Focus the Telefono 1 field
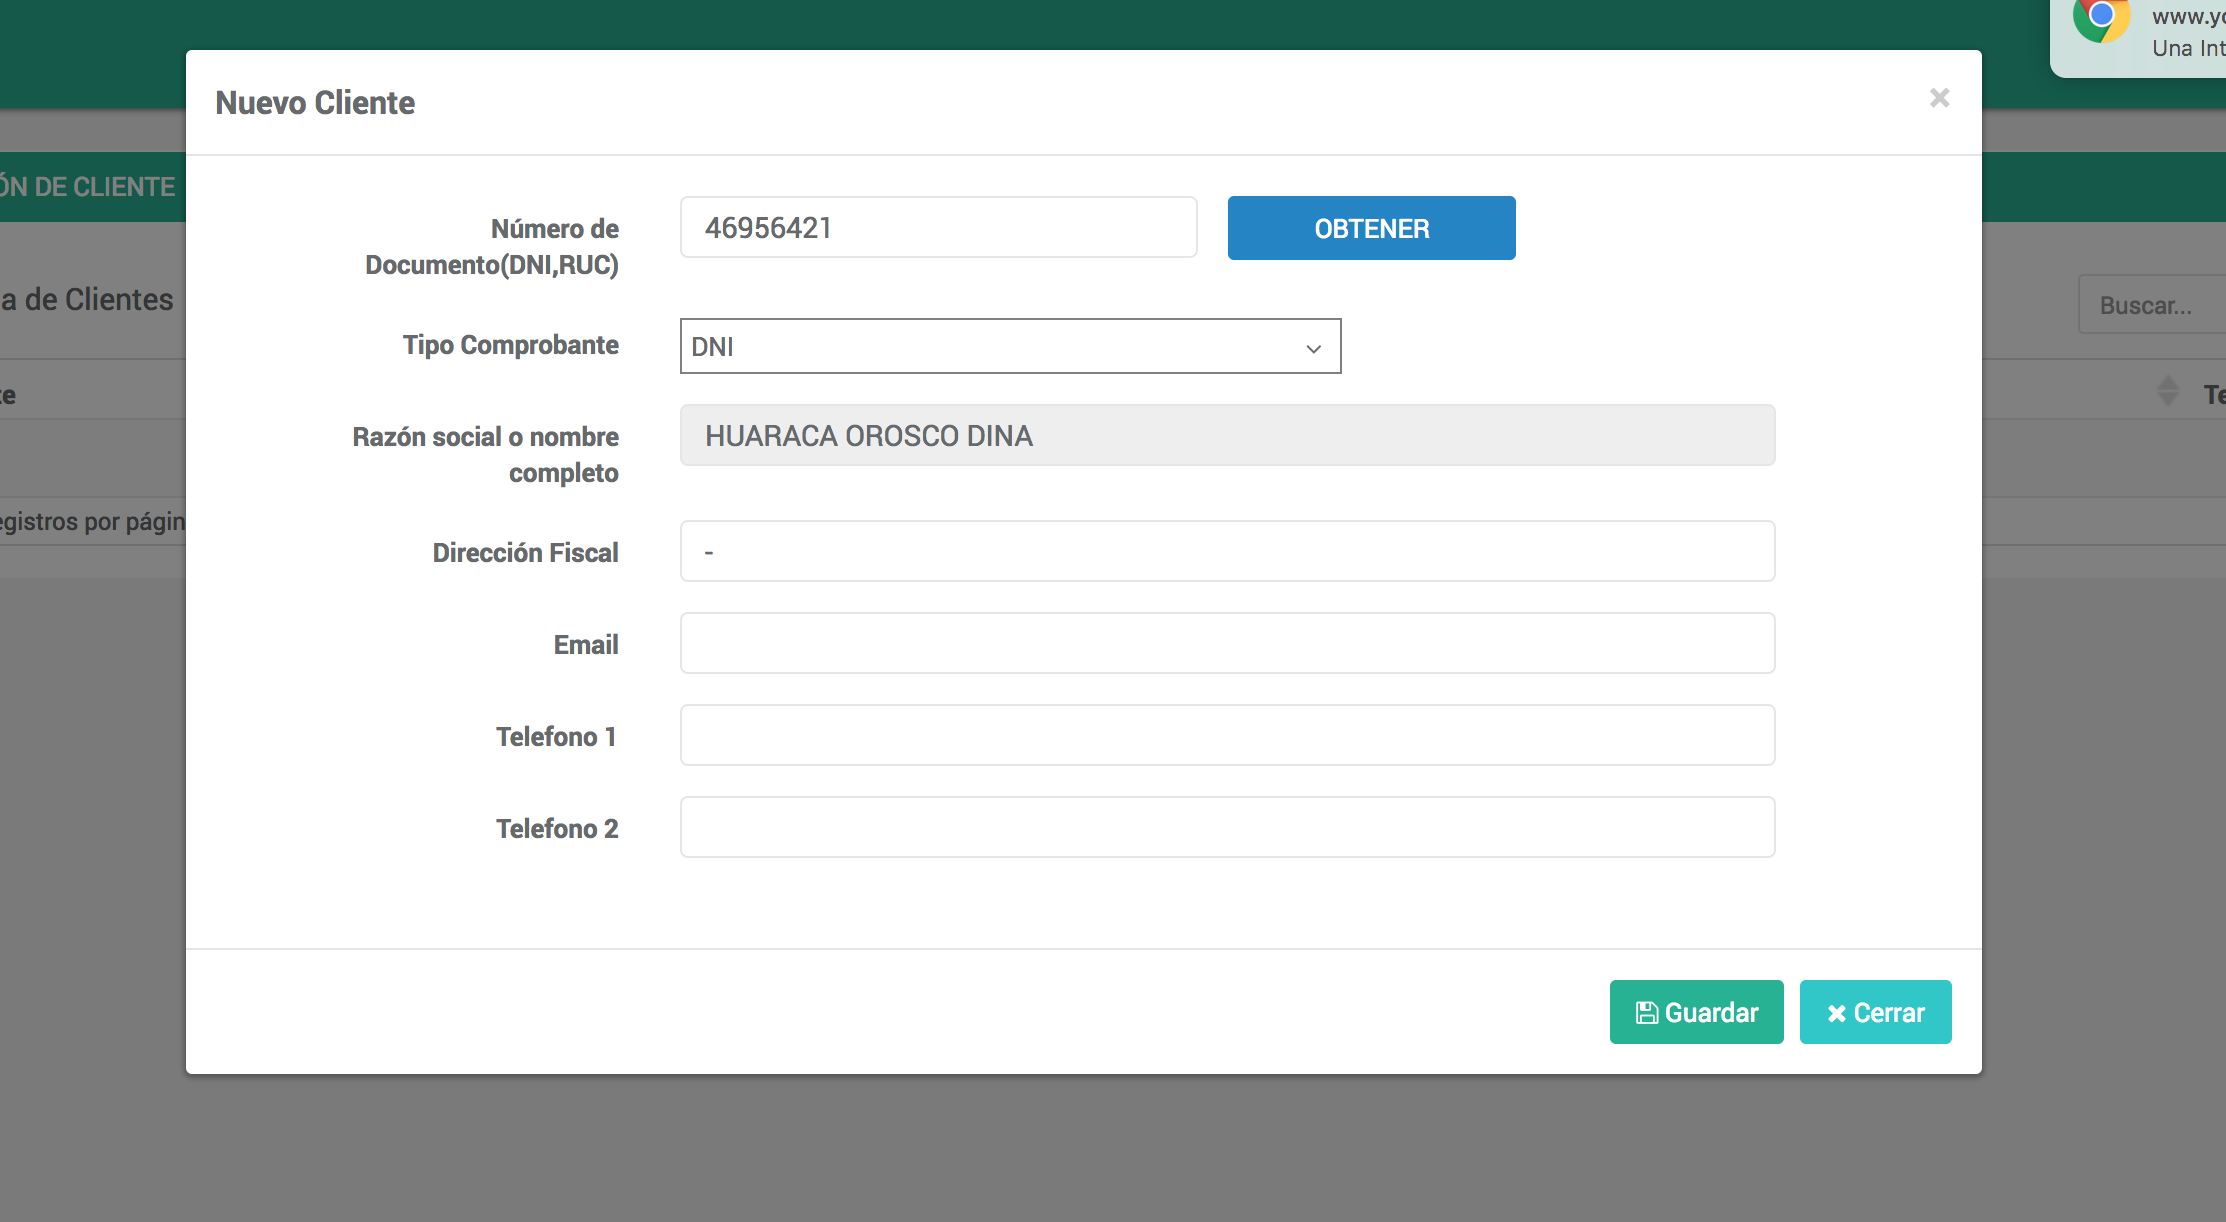 click(x=1227, y=735)
